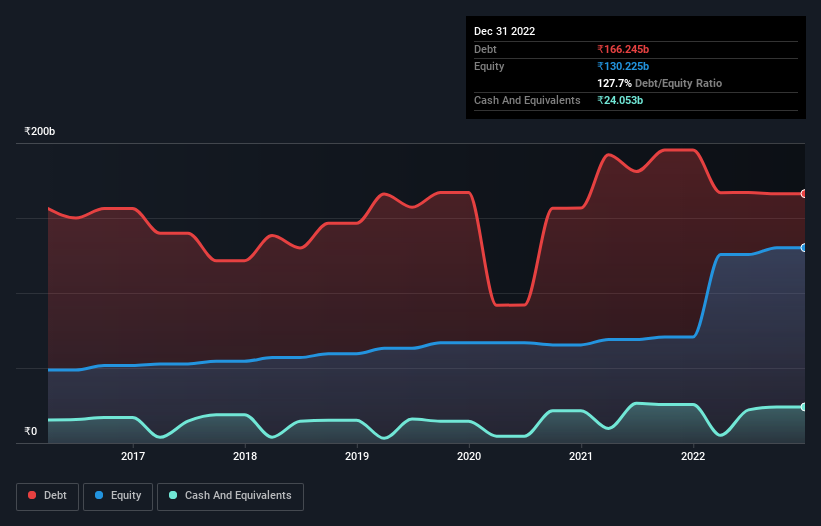
Task: Click the Equity row label in tooltip
Action: pos(489,66)
